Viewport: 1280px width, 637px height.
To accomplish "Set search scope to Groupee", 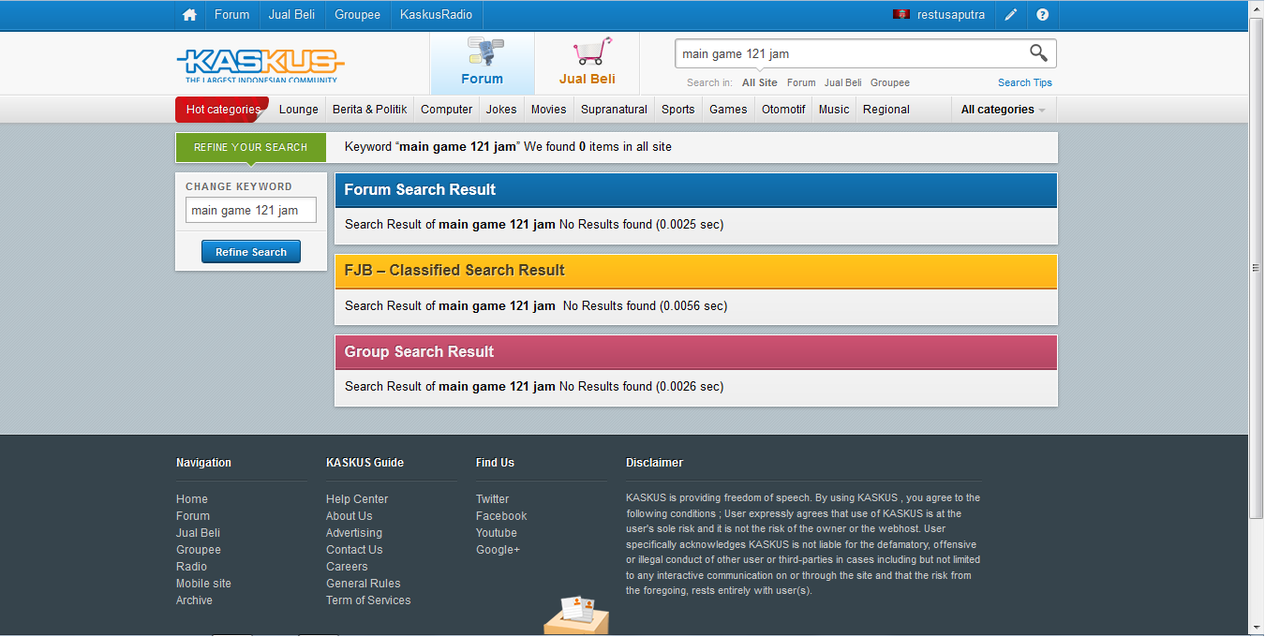I will coord(890,83).
